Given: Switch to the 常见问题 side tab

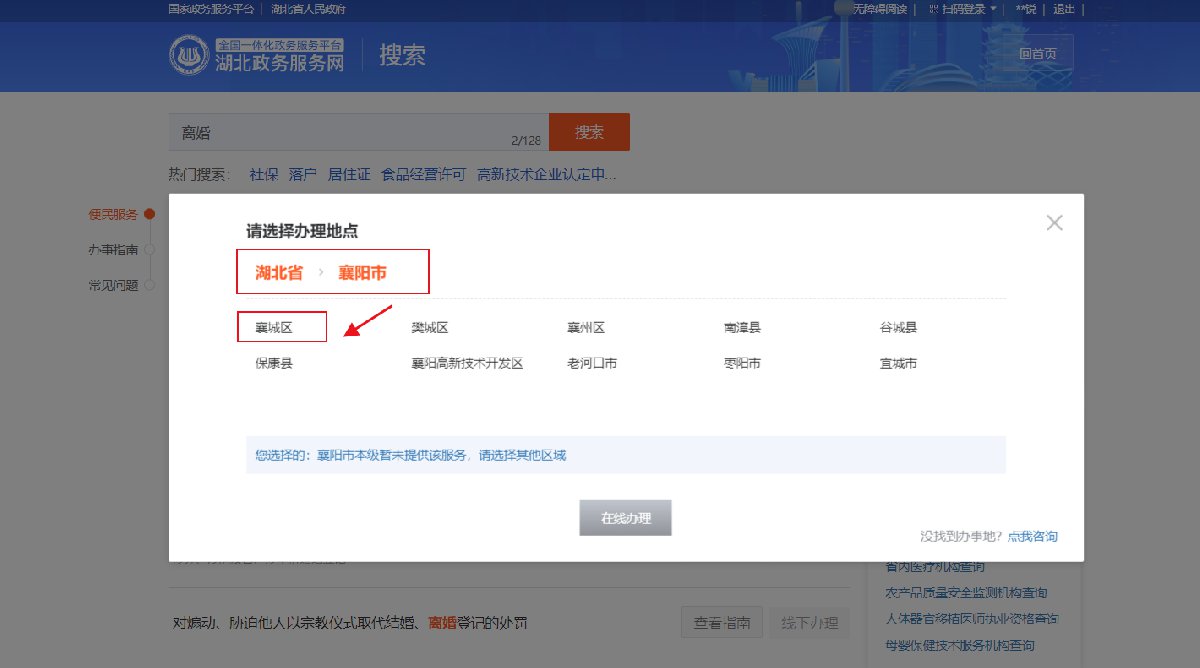Looking at the screenshot, I should tap(113, 285).
